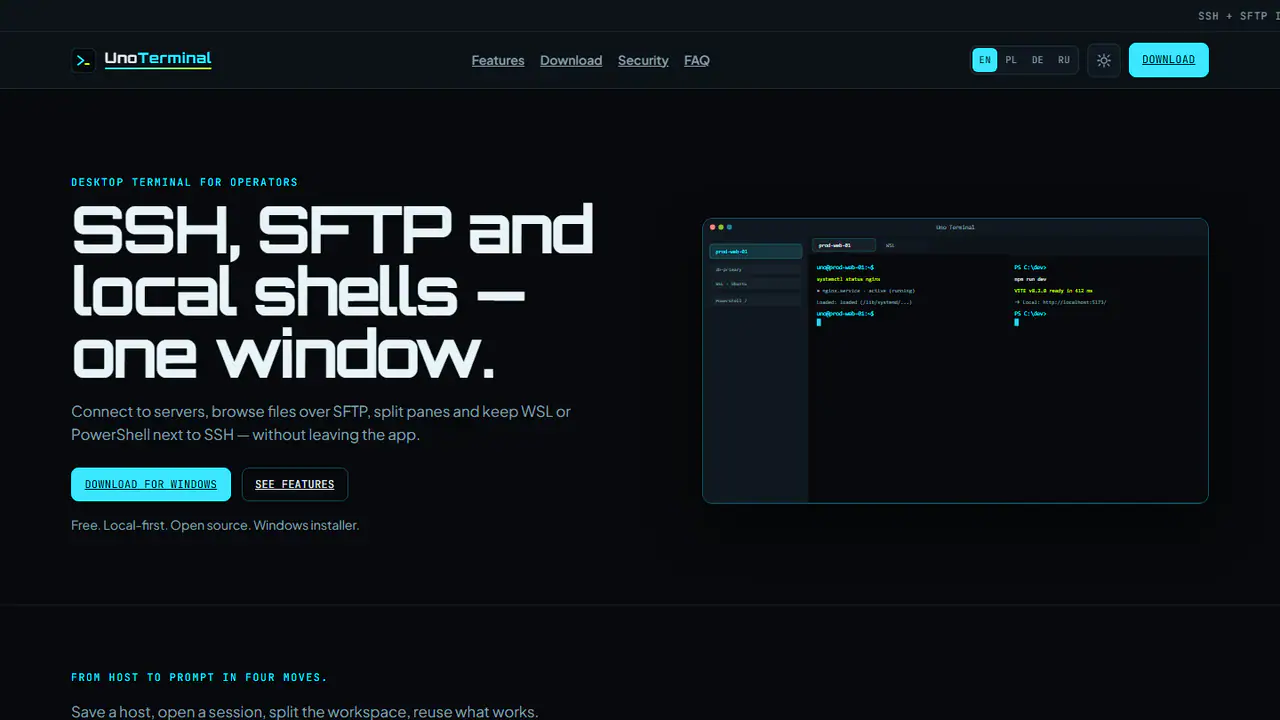Click the yellow window dot in preview
The image size is (1280, 720).
click(x=721, y=227)
